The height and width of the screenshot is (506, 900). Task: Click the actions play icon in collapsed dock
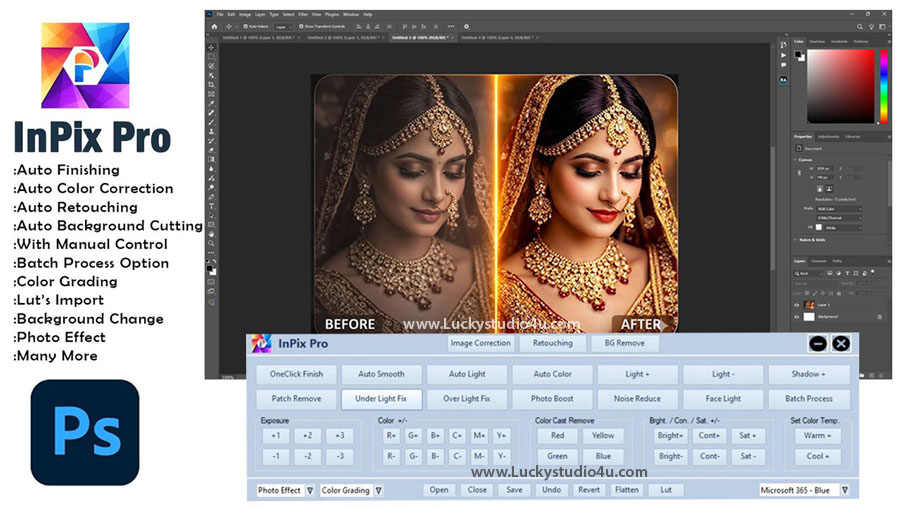tap(783, 55)
